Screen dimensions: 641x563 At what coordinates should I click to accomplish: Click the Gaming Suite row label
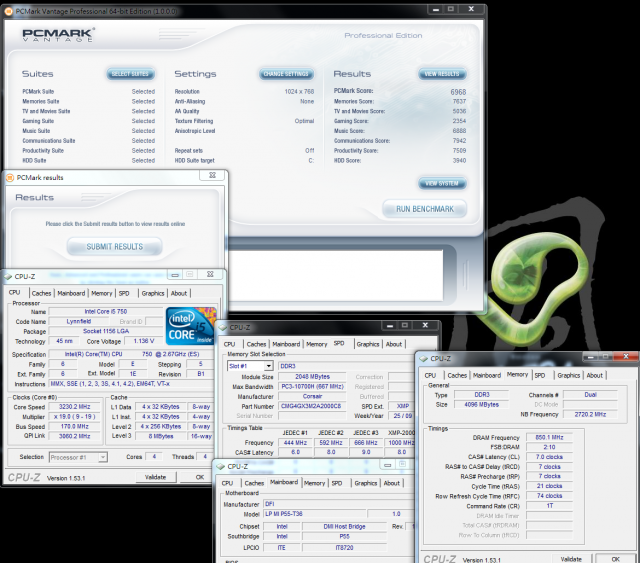pyautogui.click(x=38, y=121)
